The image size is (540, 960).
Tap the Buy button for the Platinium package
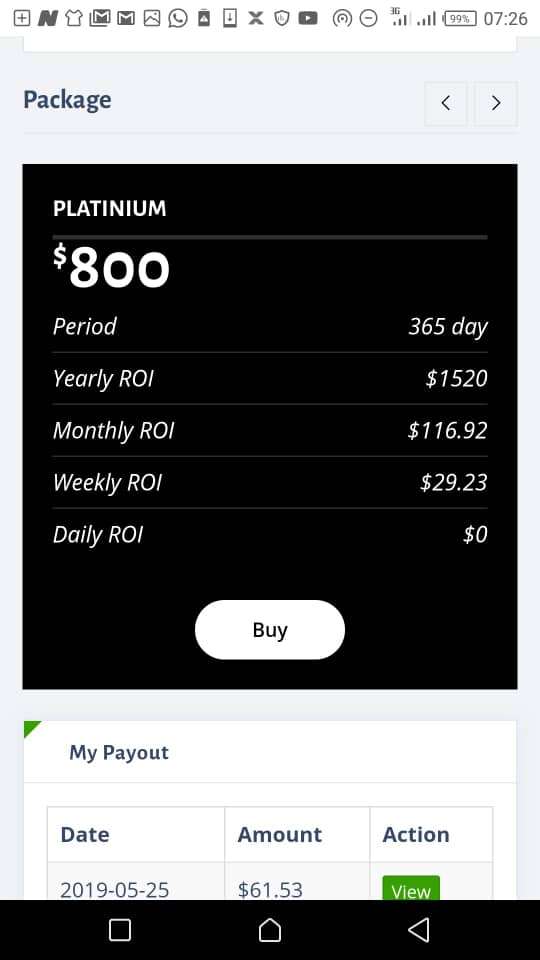pyautogui.click(x=270, y=630)
